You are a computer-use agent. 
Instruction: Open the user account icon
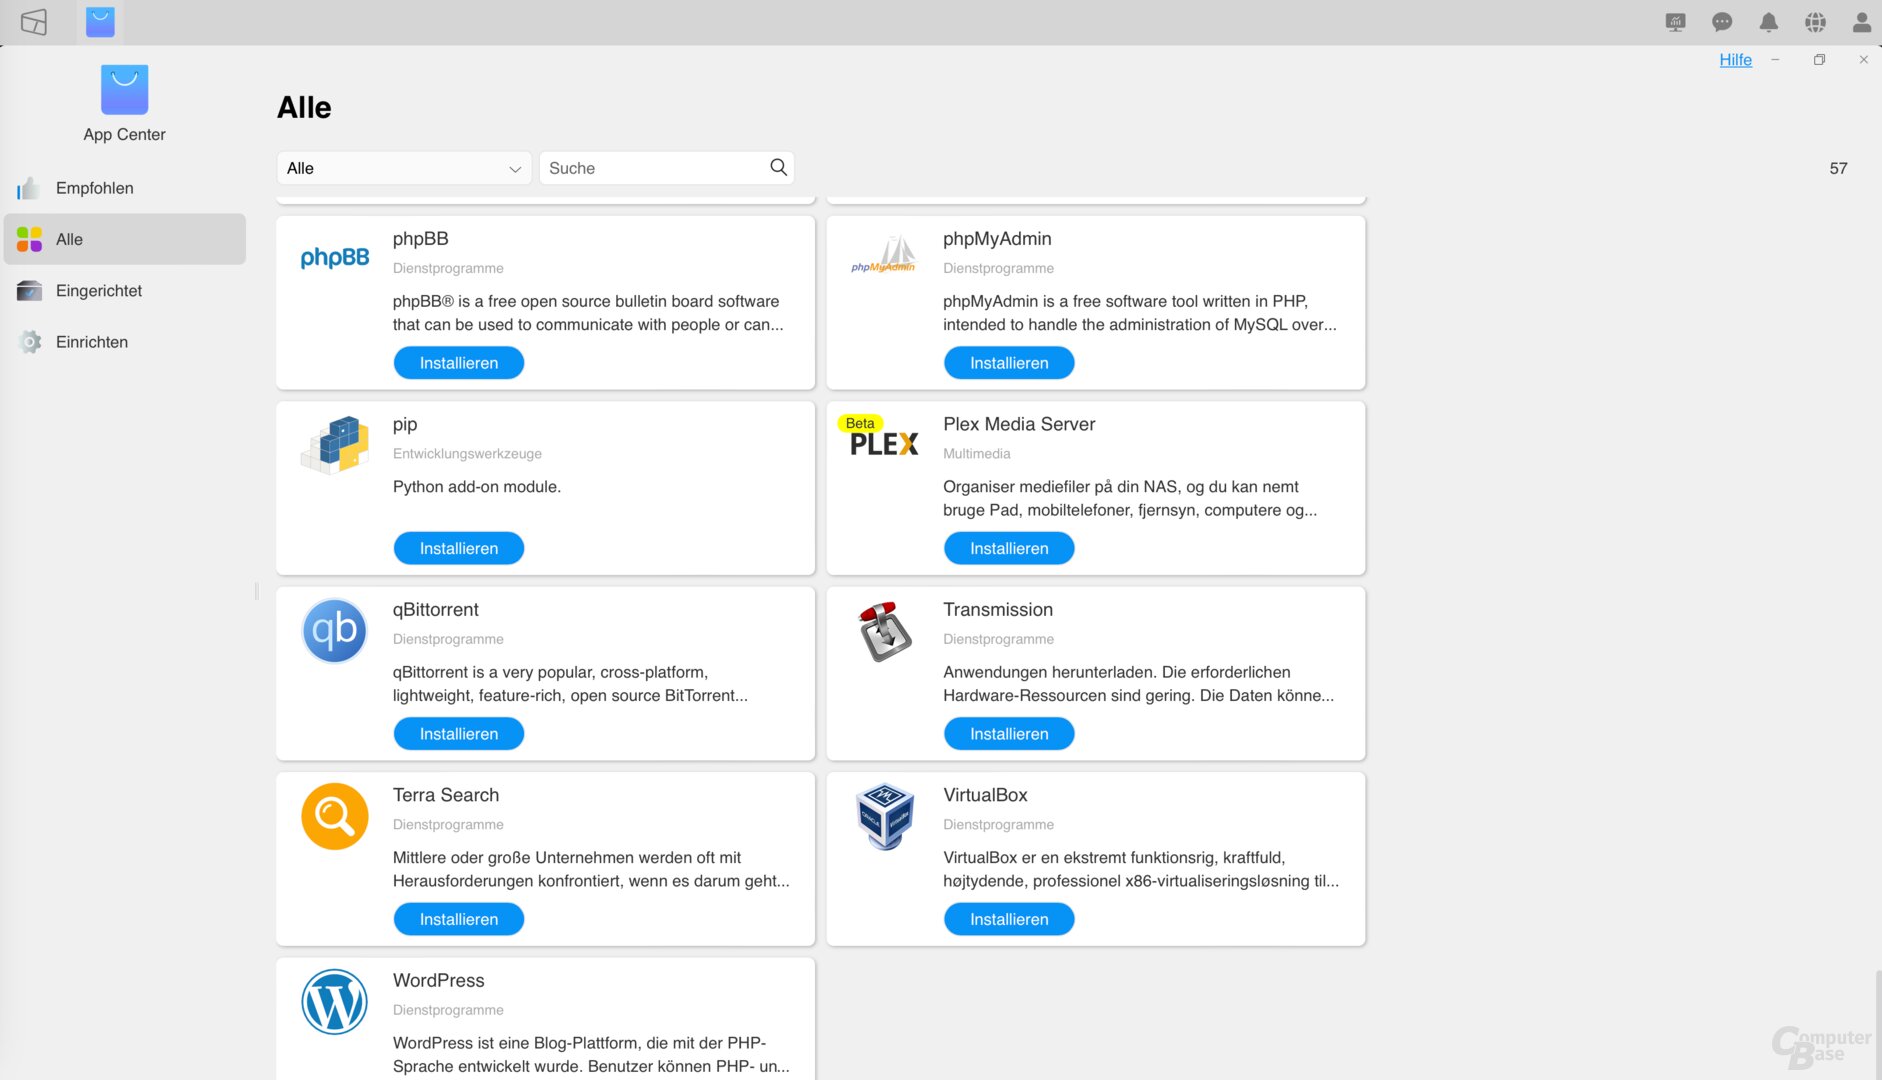coord(1861,22)
